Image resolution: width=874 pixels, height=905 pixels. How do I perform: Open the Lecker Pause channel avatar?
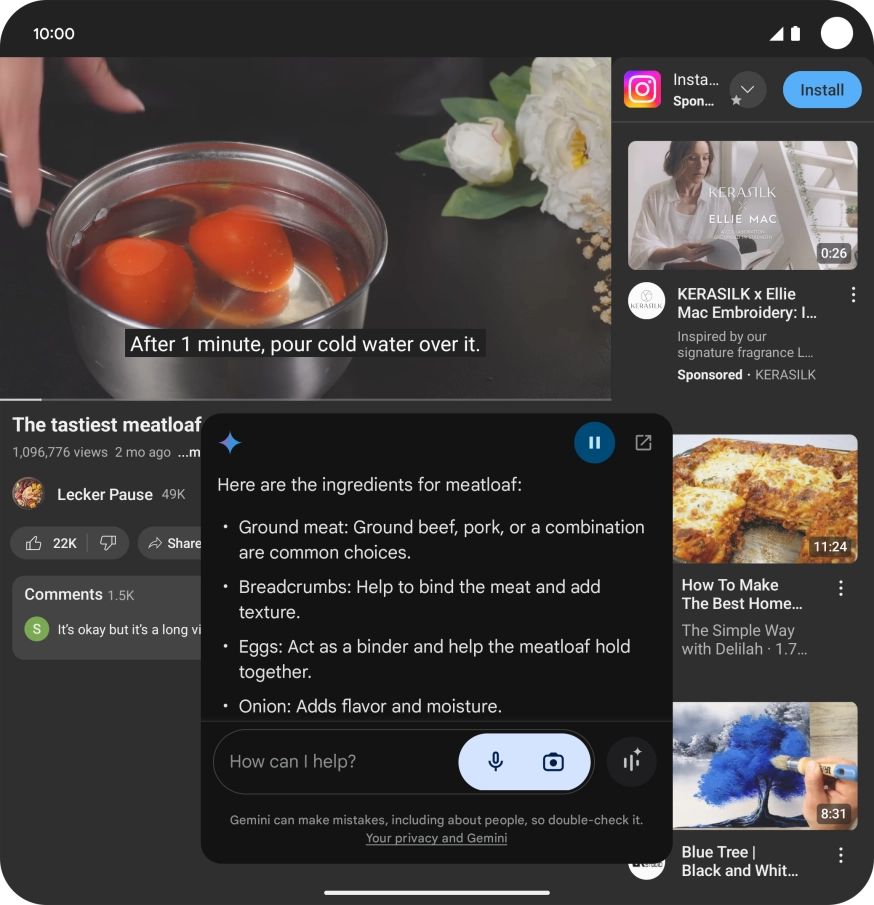tap(28, 494)
